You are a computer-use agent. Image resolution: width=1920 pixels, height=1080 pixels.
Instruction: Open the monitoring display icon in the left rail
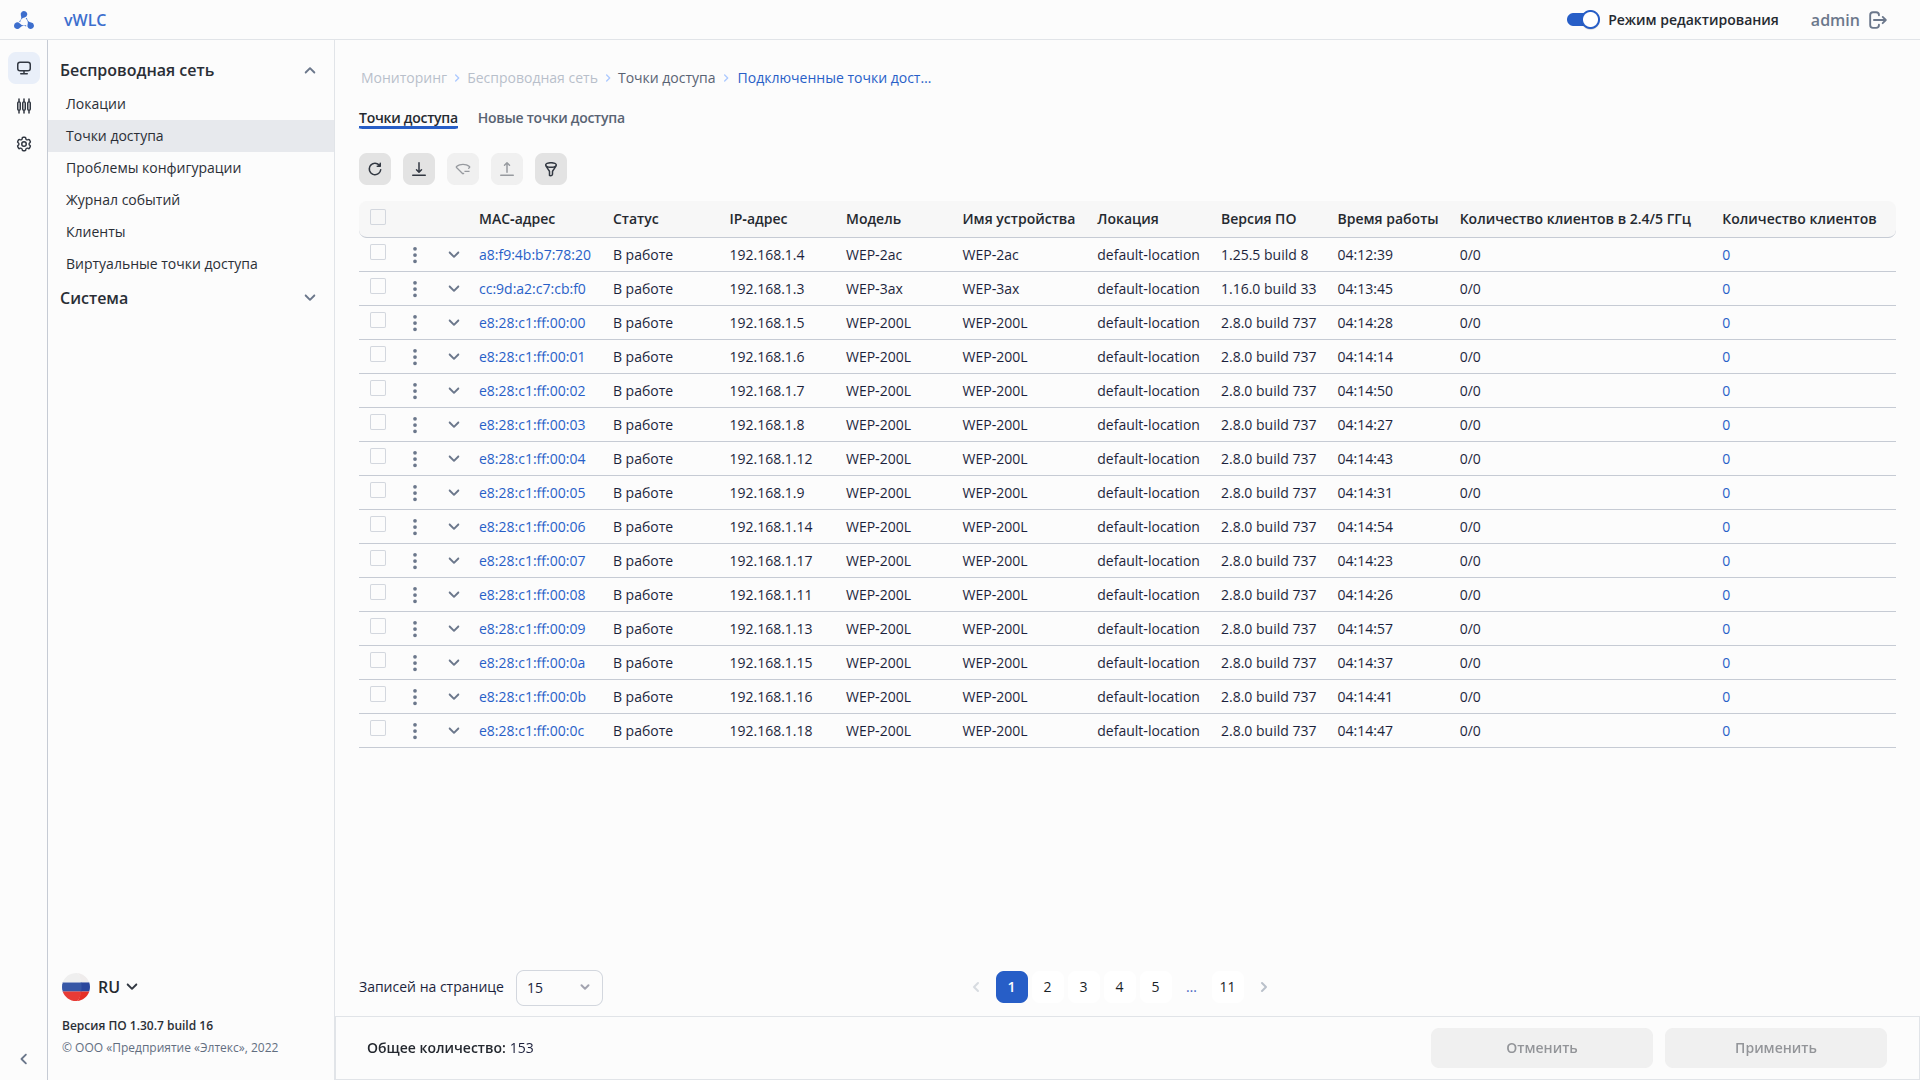pos(24,68)
